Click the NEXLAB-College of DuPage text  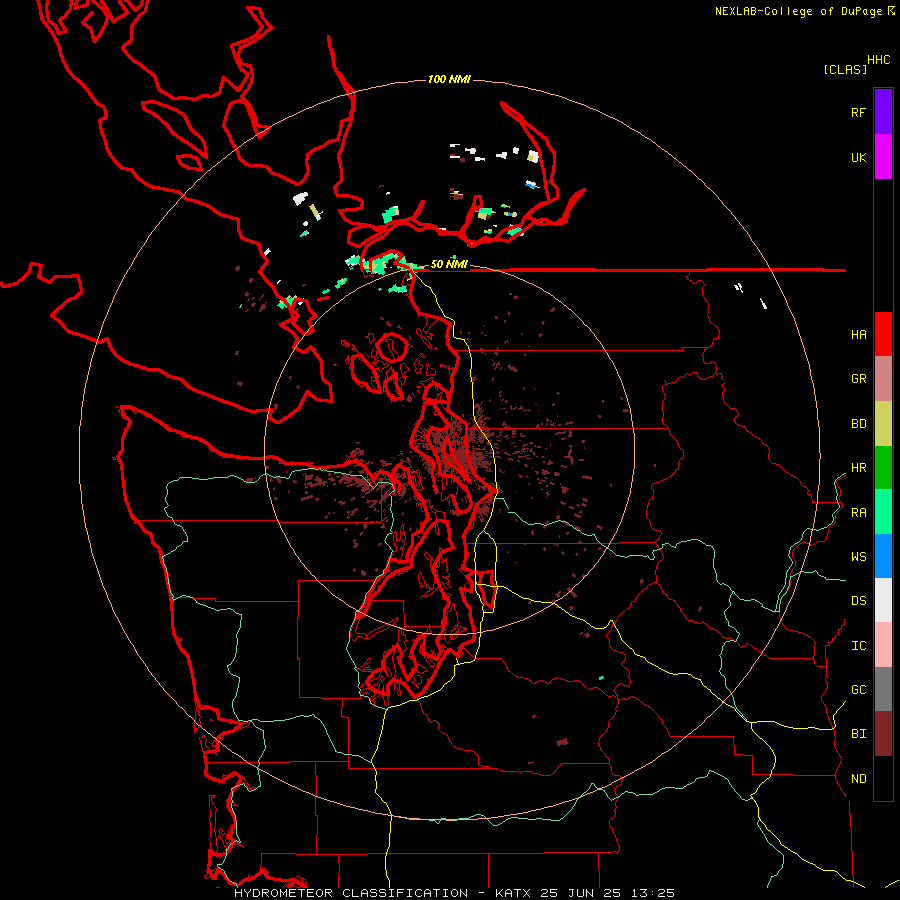(x=798, y=11)
